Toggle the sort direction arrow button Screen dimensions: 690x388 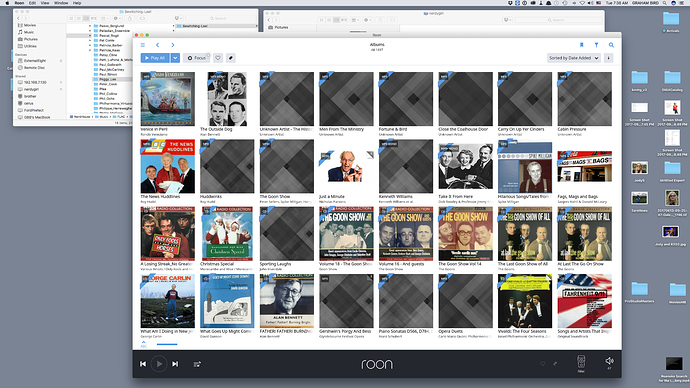pos(609,58)
